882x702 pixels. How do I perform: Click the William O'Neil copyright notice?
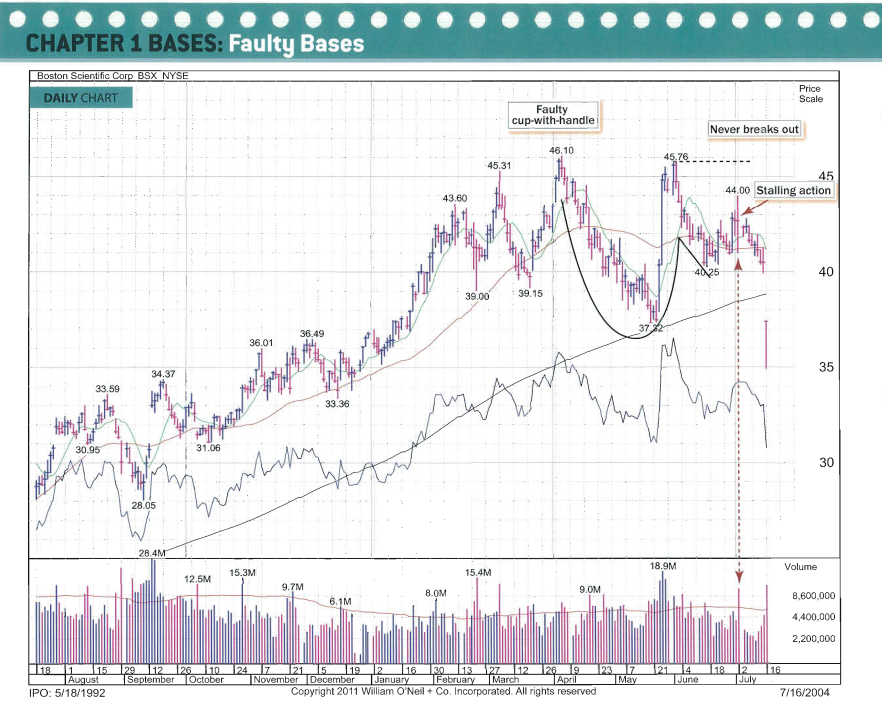point(443,691)
